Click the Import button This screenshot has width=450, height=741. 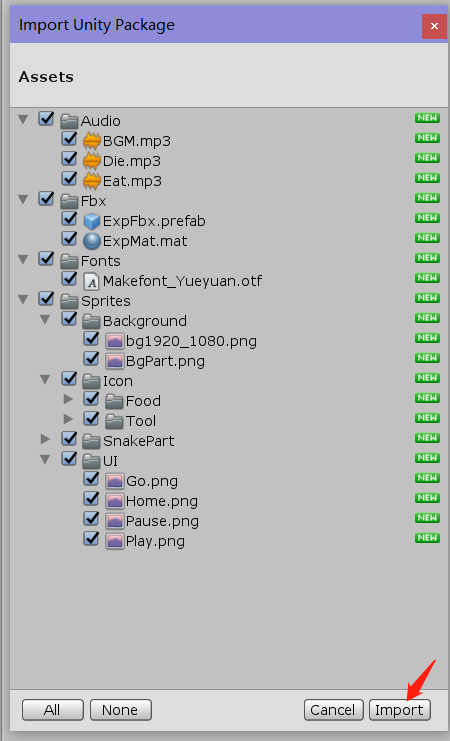(399, 710)
